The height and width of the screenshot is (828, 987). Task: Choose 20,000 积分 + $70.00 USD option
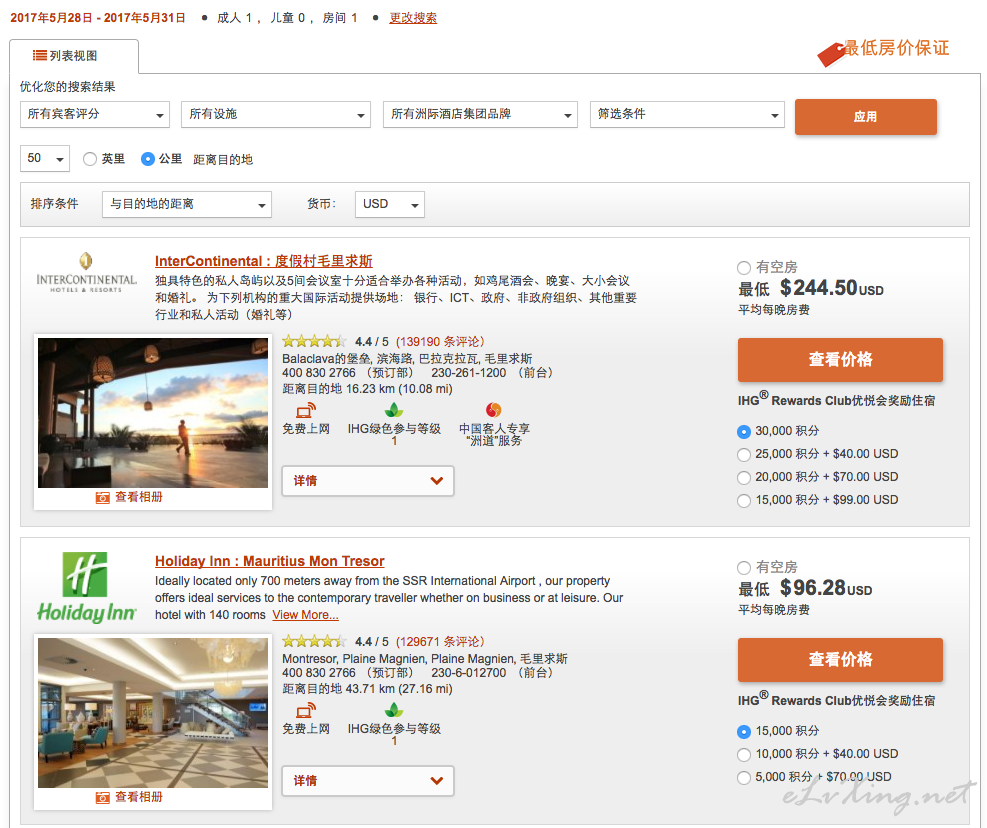tap(744, 477)
